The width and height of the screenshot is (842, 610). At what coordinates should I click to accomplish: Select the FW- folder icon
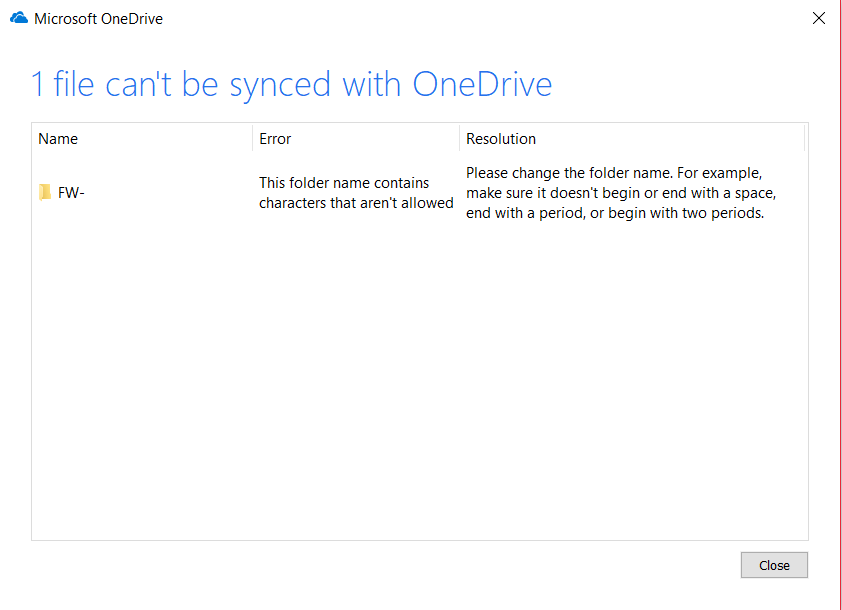coord(45,192)
